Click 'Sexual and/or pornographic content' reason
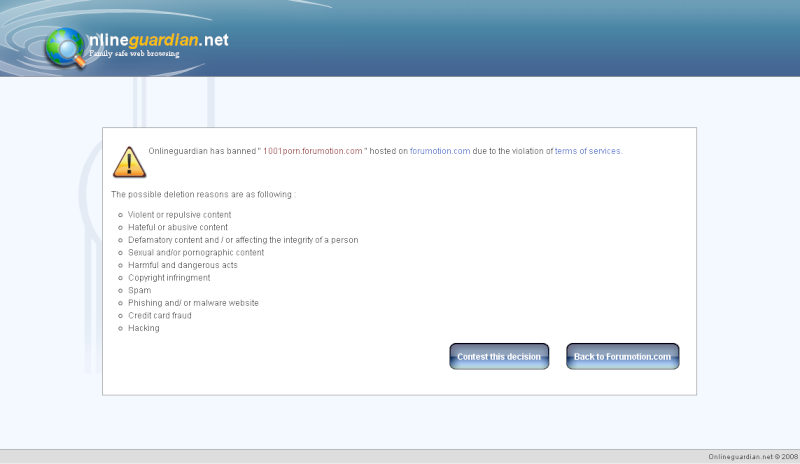This screenshot has width=800, height=464. (x=196, y=253)
